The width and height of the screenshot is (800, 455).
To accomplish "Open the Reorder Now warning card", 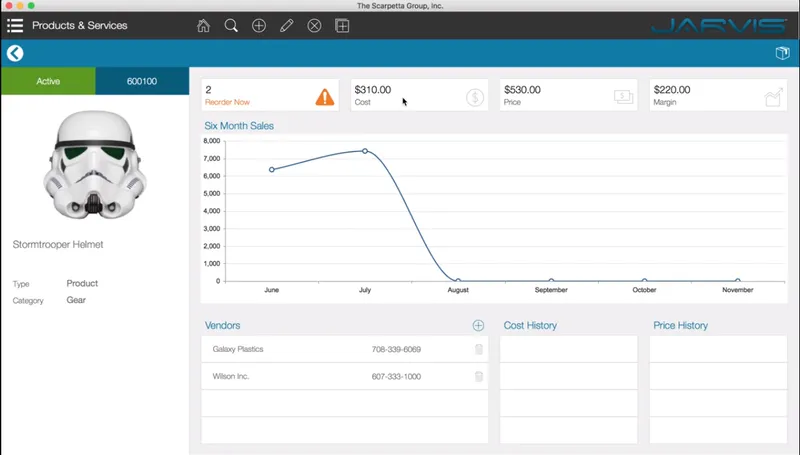I will [x=270, y=95].
